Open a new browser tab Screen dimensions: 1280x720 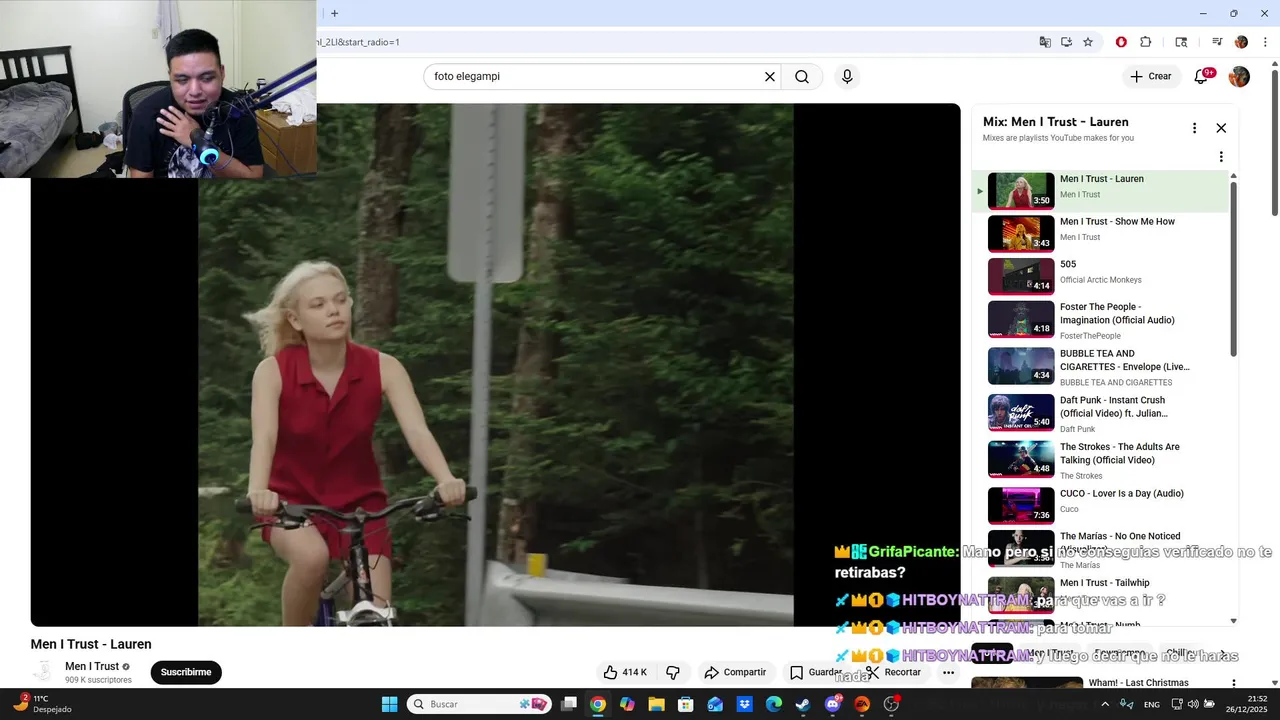point(334,13)
